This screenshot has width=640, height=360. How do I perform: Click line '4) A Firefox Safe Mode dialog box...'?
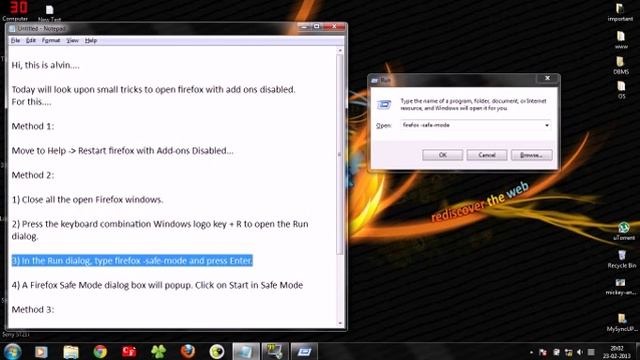click(x=157, y=285)
